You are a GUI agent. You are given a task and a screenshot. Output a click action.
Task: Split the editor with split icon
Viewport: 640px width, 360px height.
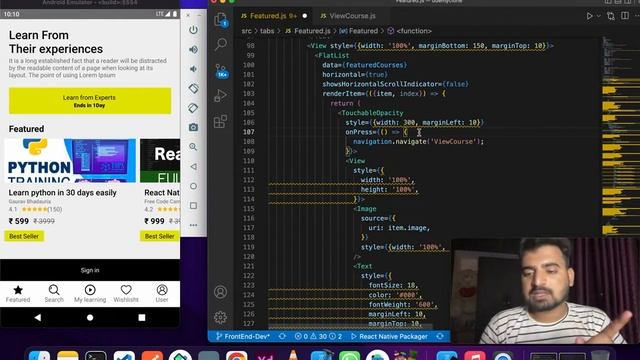click(x=625, y=16)
